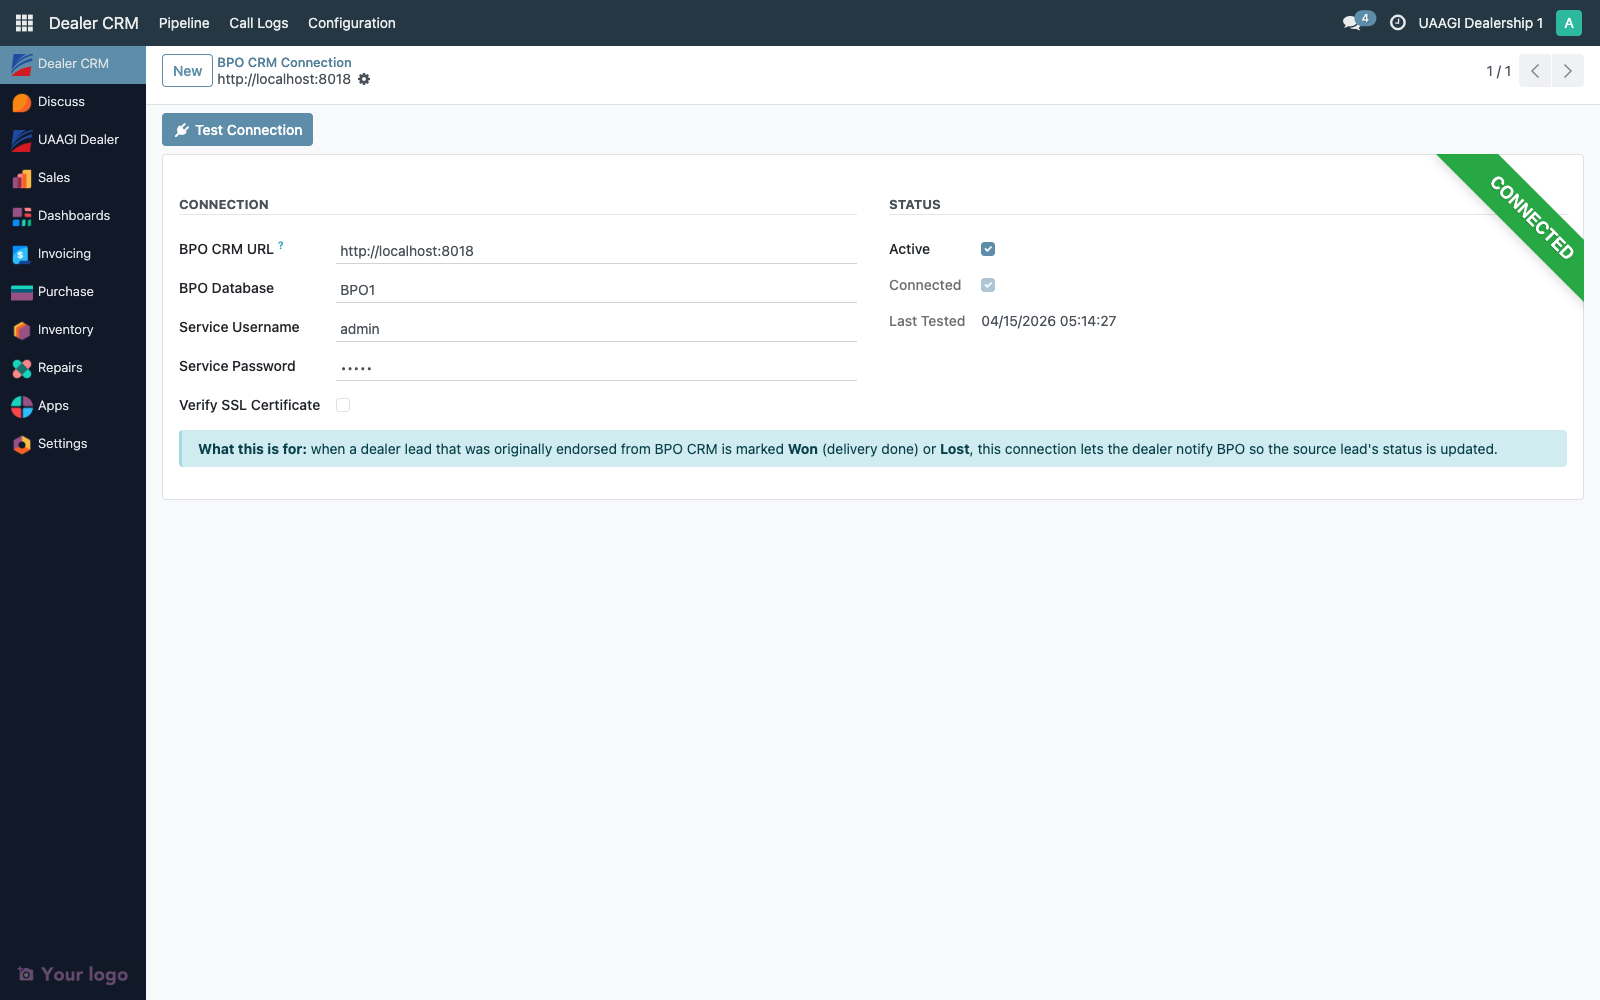Screen dimensions: 1600x1000
Task: Open the Repairs app
Action: click(59, 367)
